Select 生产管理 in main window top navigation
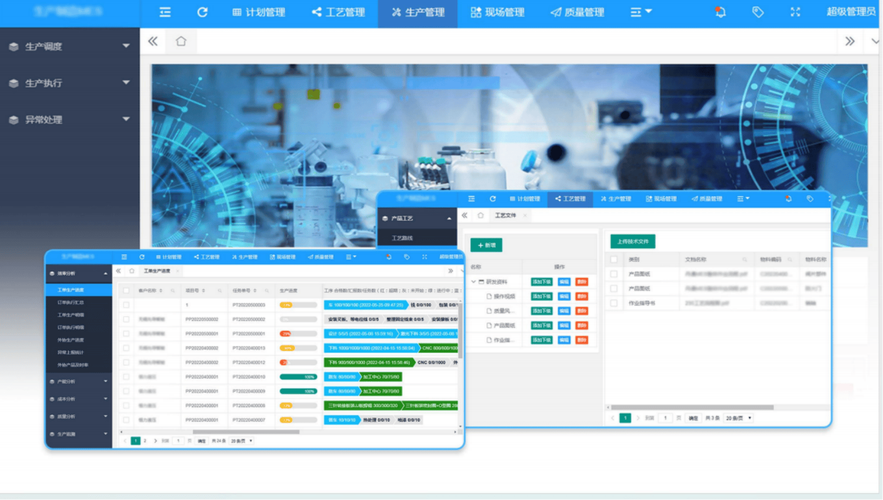Viewport: 883px width, 500px height. 418,12
